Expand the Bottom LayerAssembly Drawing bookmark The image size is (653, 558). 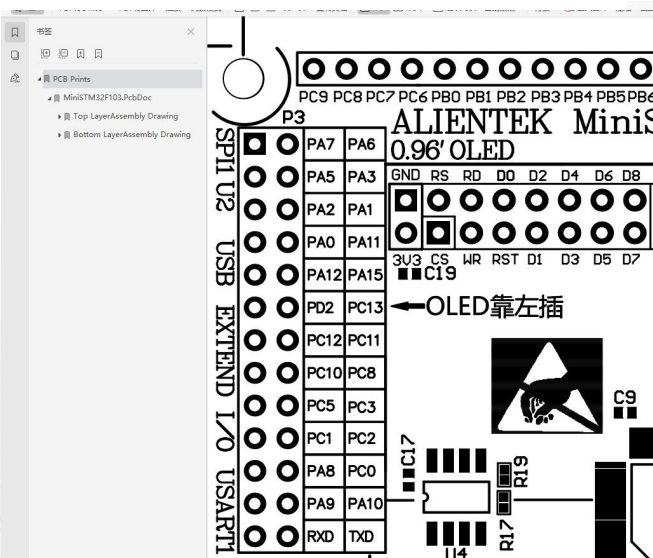(x=60, y=135)
